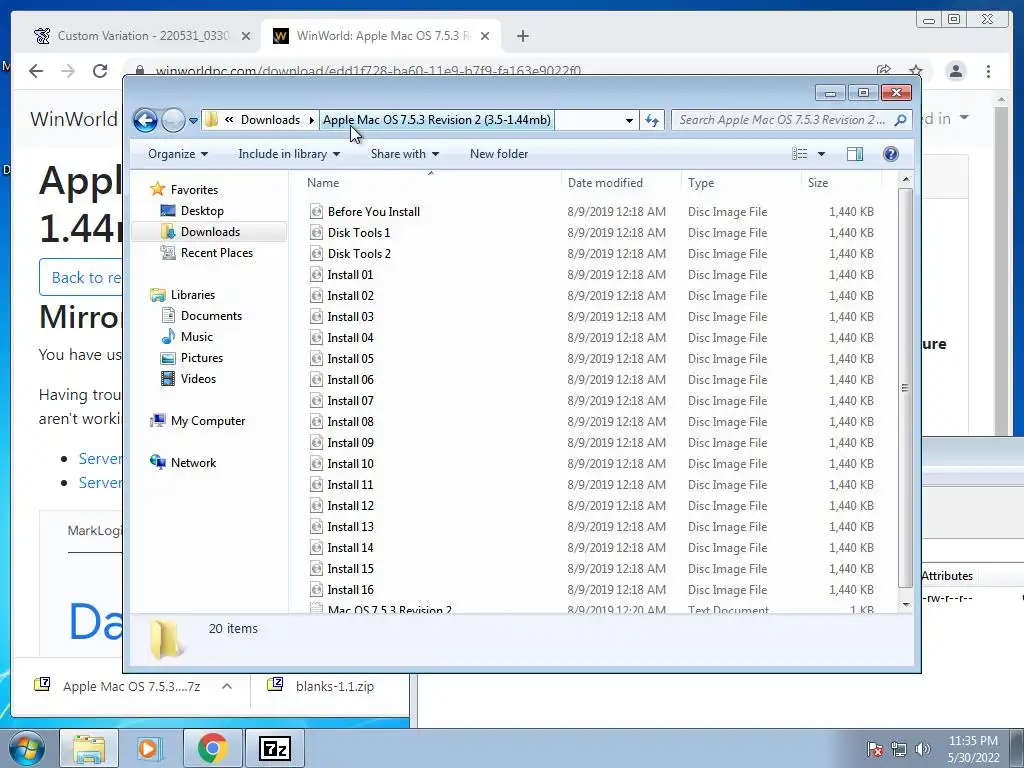Close the WinWorld Chrome tab
Viewport: 1024px width, 768px height.
[x=485, y=36]
